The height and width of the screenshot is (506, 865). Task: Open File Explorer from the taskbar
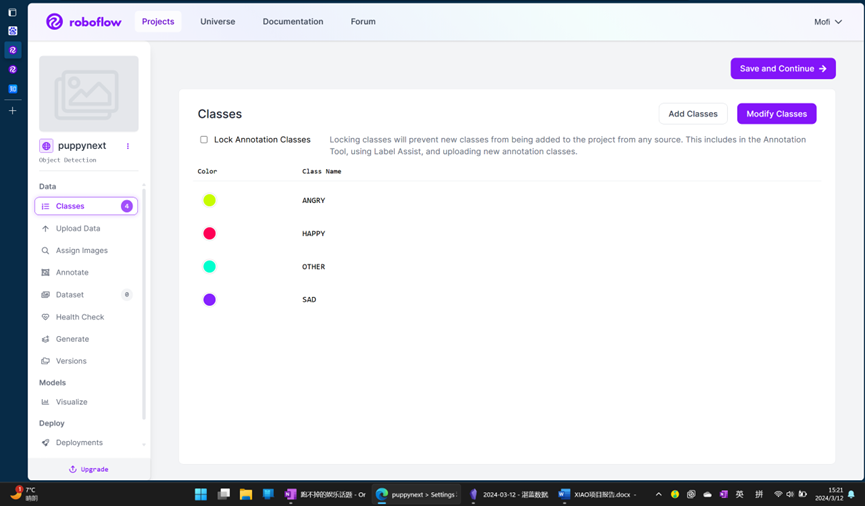tap(245, 494)
